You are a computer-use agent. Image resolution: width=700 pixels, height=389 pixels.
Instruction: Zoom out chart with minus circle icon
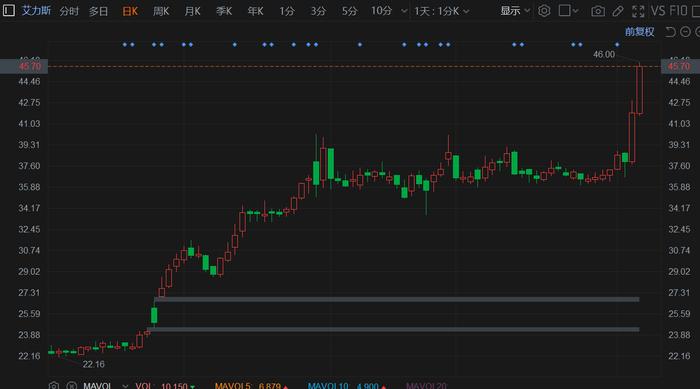(x=685, y=32)
